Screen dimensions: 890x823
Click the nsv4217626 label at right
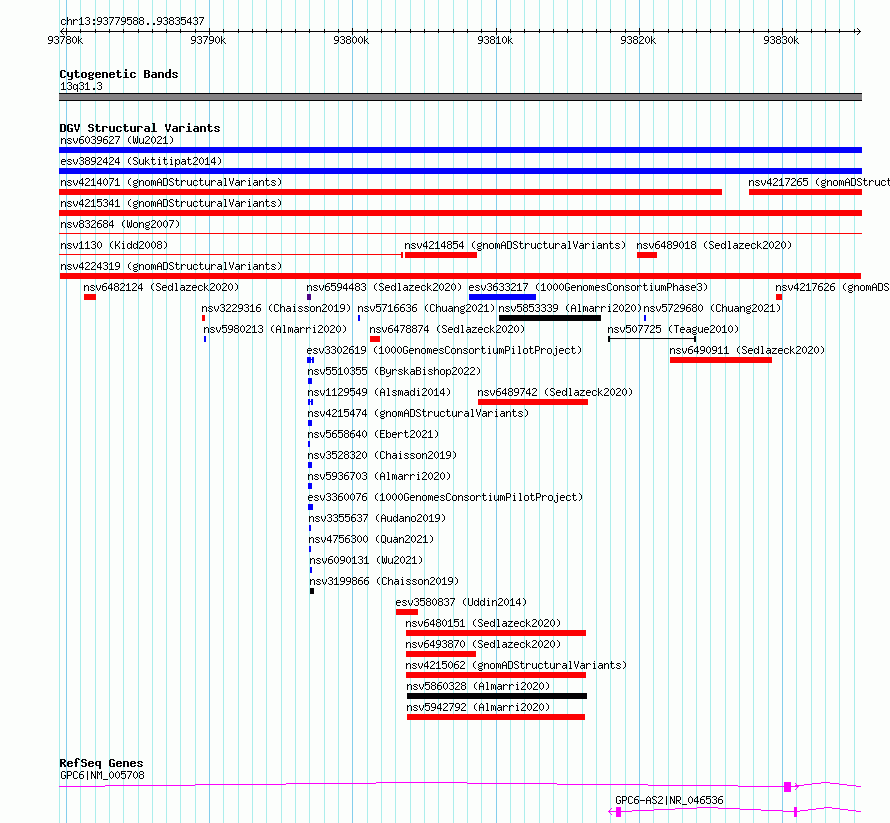[x=832, y=287]
